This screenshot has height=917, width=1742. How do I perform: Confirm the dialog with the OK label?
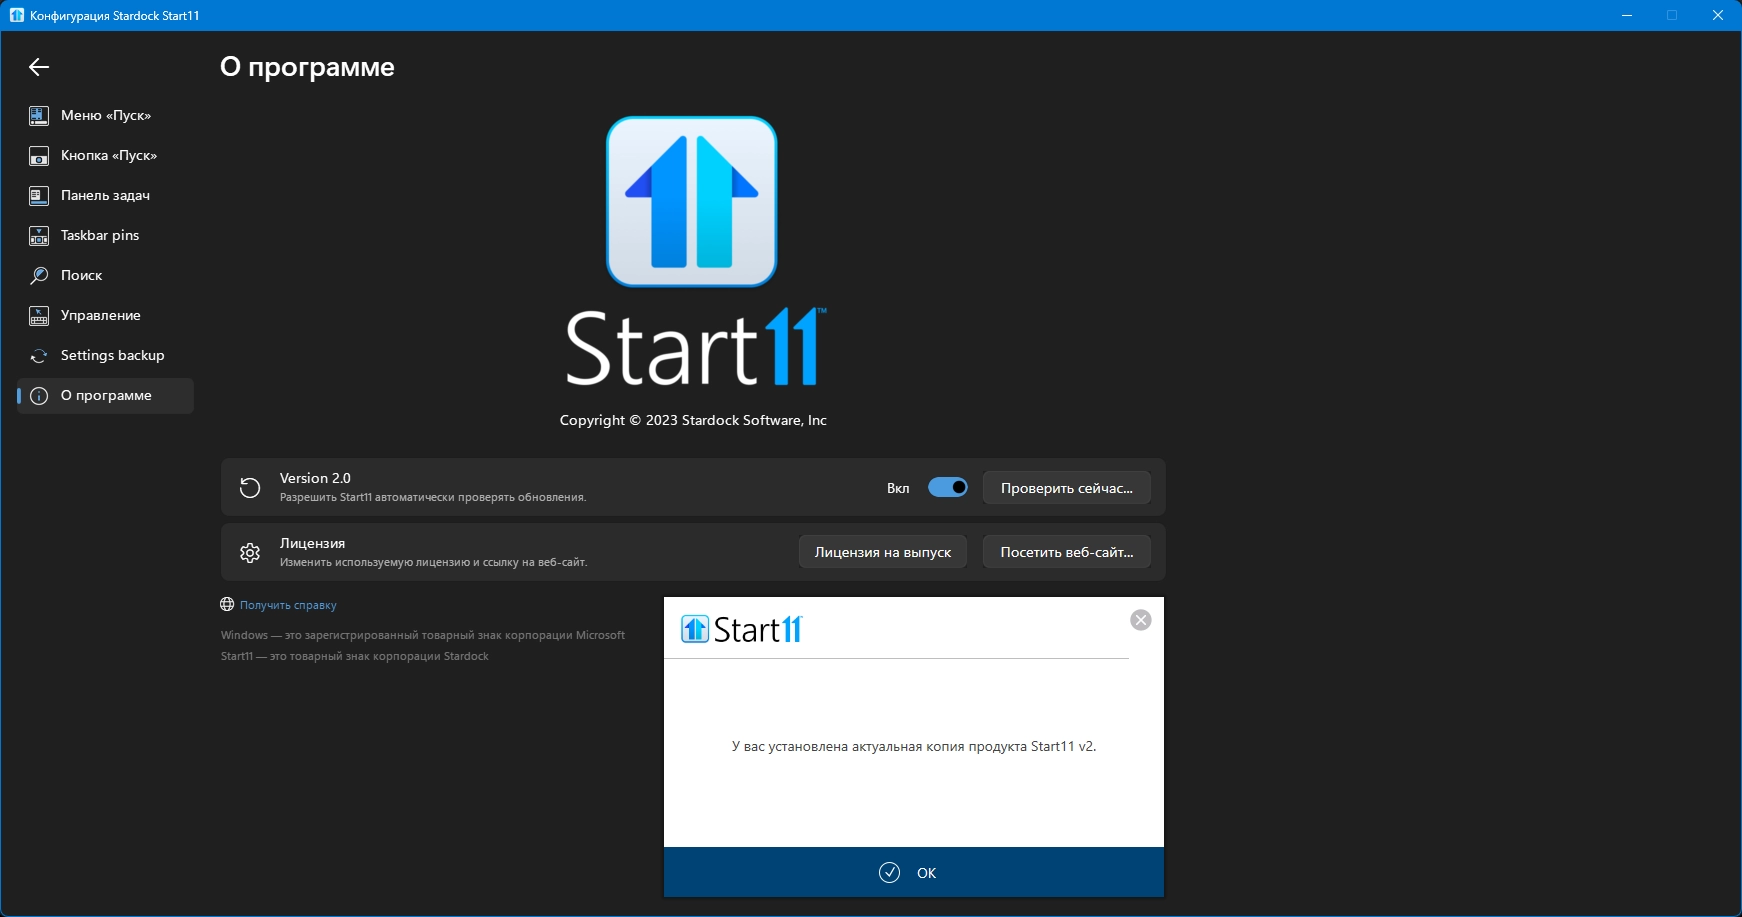tap(927, 873)
